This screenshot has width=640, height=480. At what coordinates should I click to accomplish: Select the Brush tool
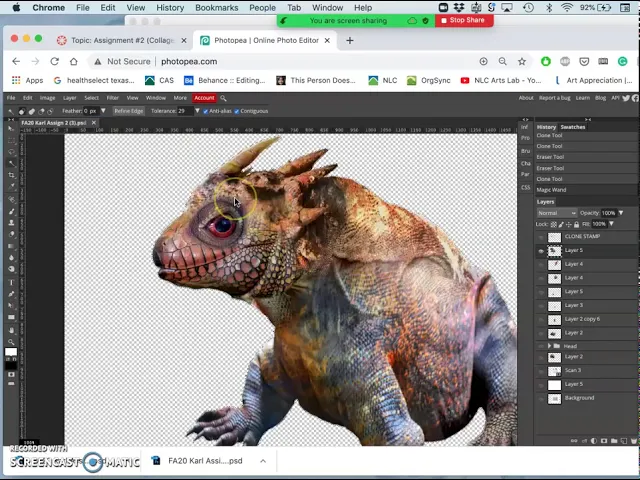(11, 211)
